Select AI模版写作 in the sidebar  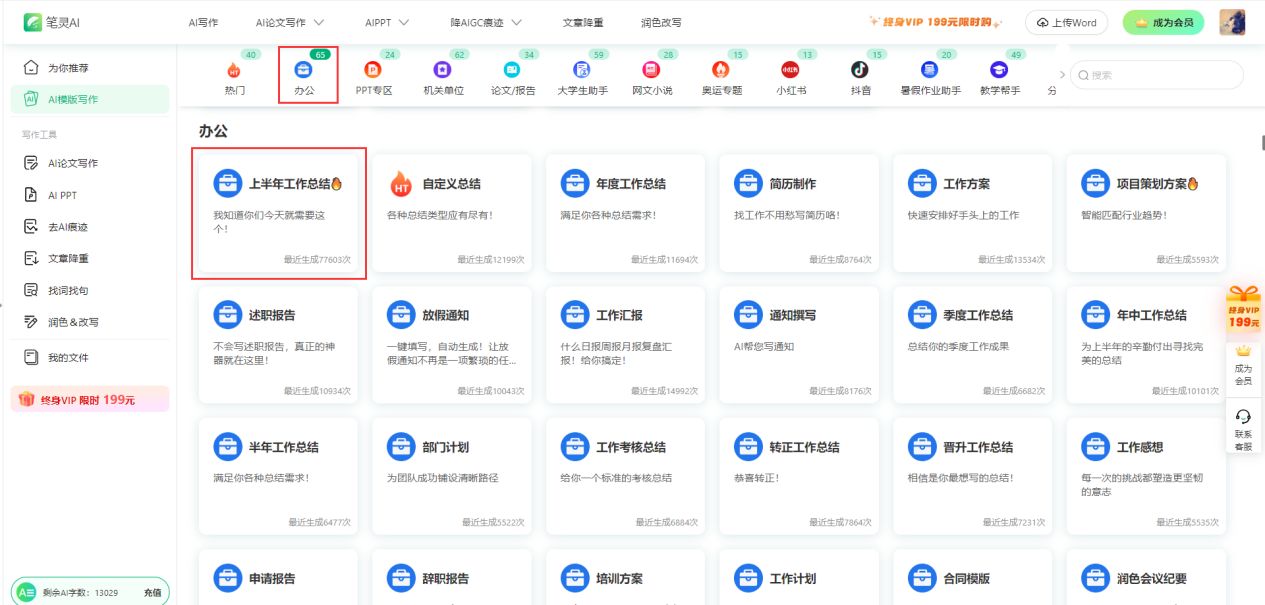(90, 99)
